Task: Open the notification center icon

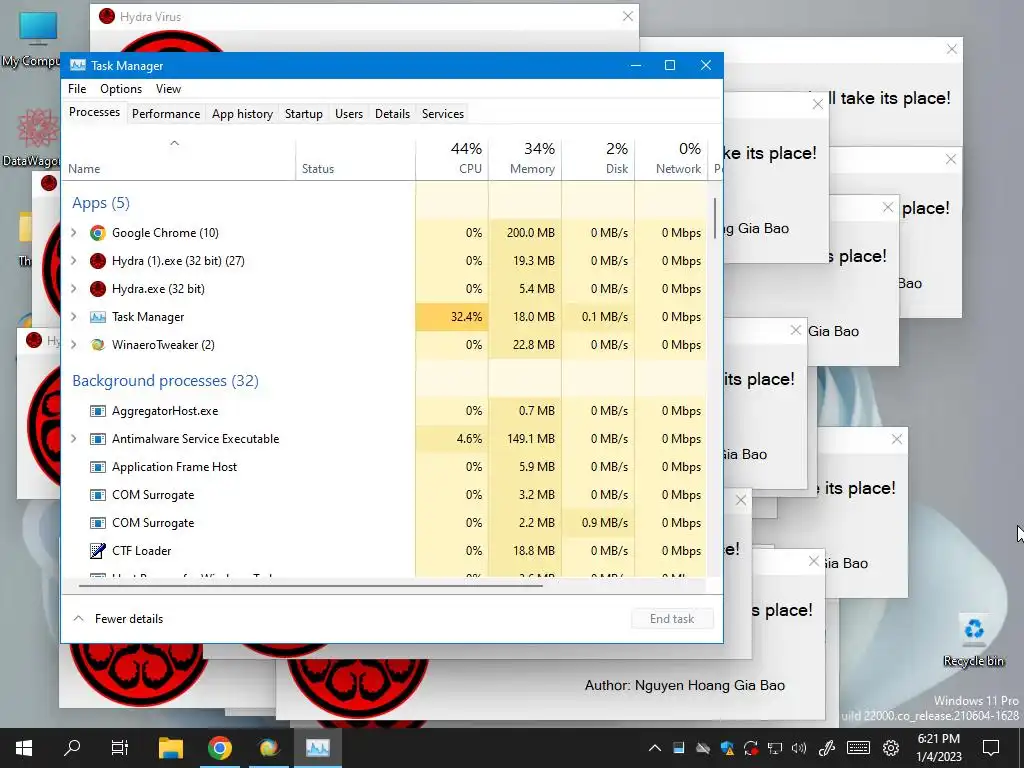Action: [991, 748]
